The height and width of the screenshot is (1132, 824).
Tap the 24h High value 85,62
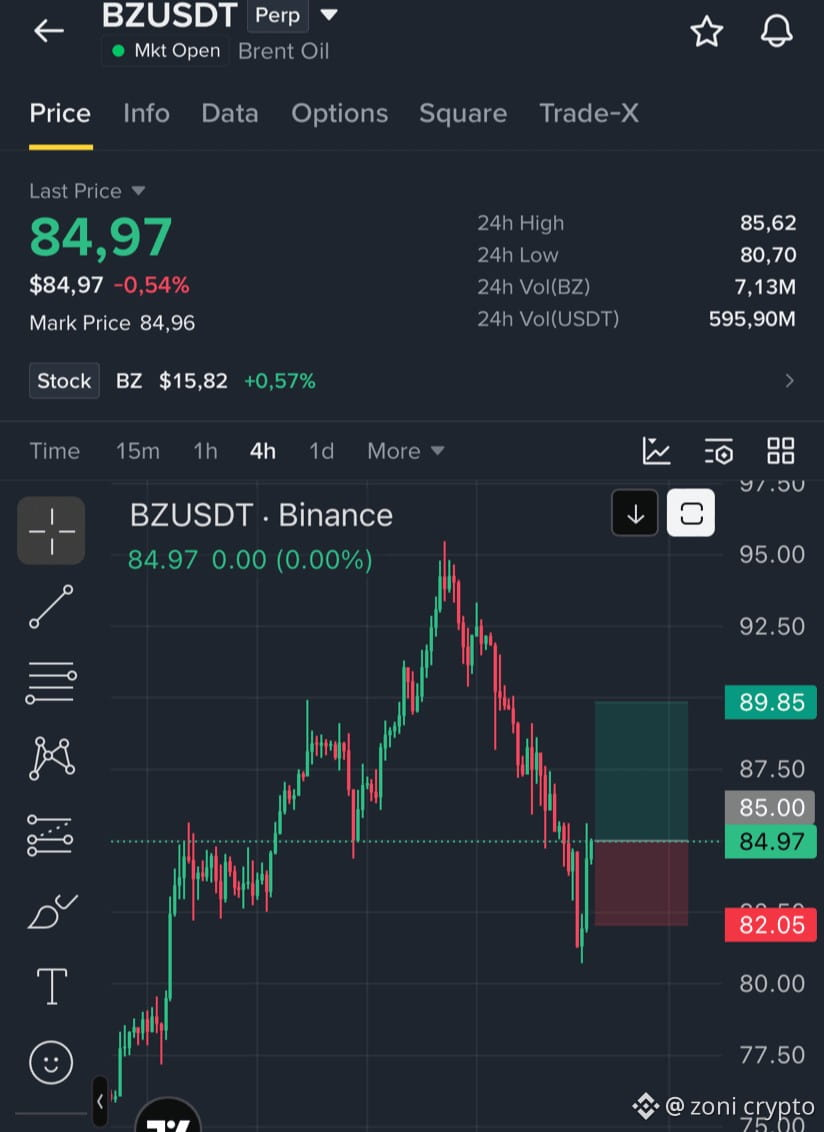768,223
